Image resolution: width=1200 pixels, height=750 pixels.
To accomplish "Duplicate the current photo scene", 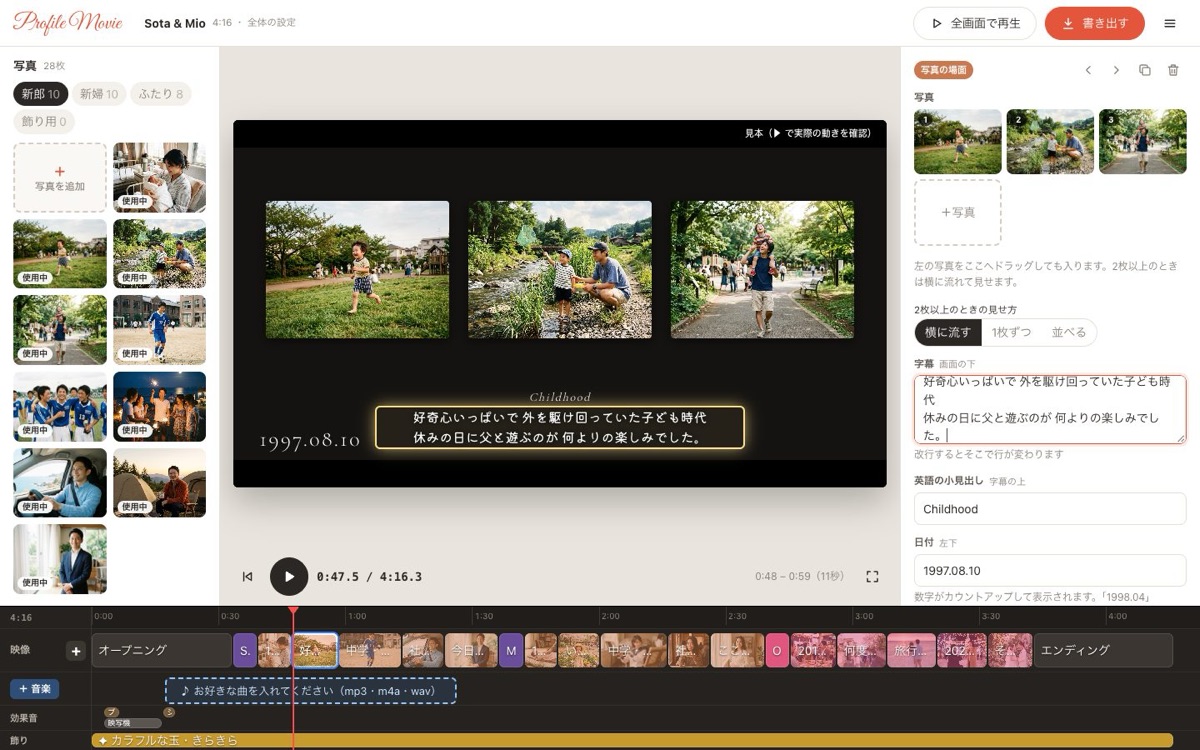I will click(x=1145, y=70).
